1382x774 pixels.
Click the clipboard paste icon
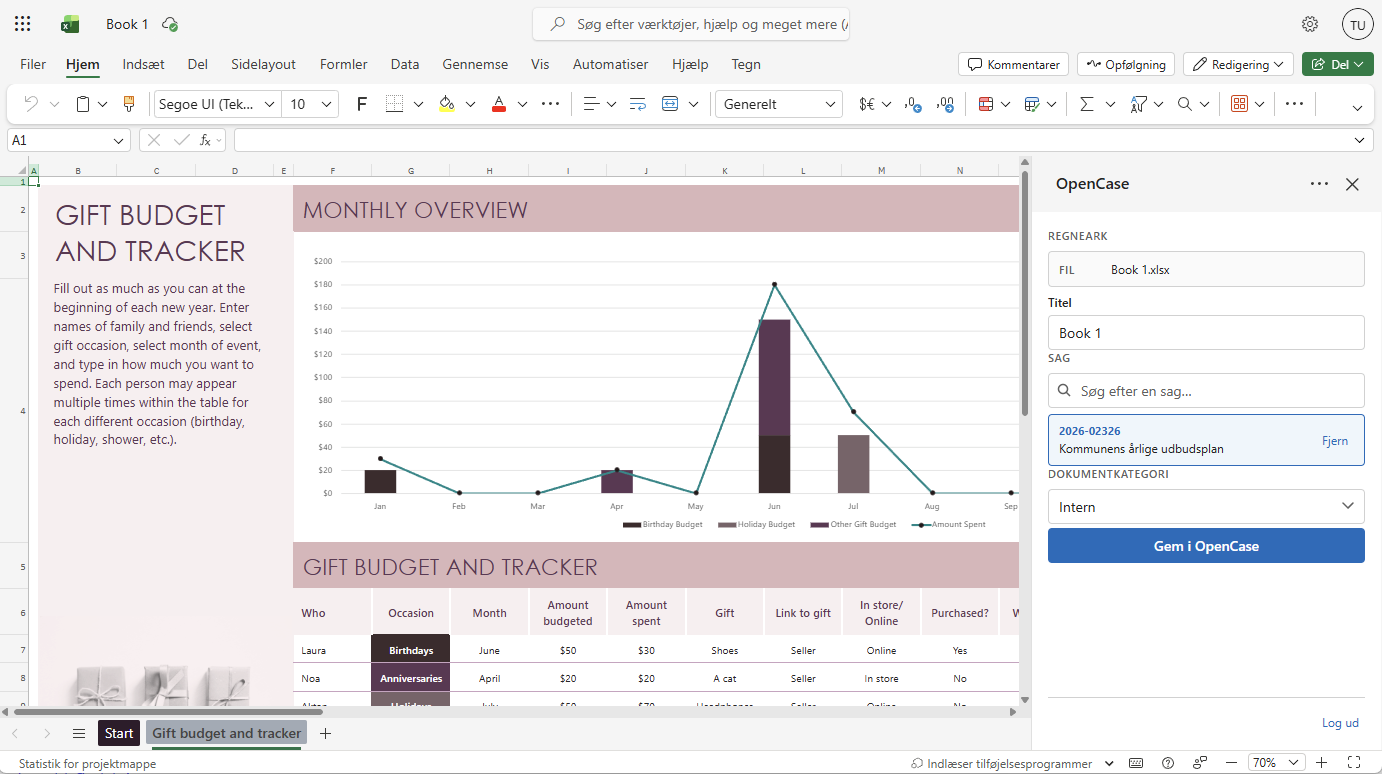84,104
